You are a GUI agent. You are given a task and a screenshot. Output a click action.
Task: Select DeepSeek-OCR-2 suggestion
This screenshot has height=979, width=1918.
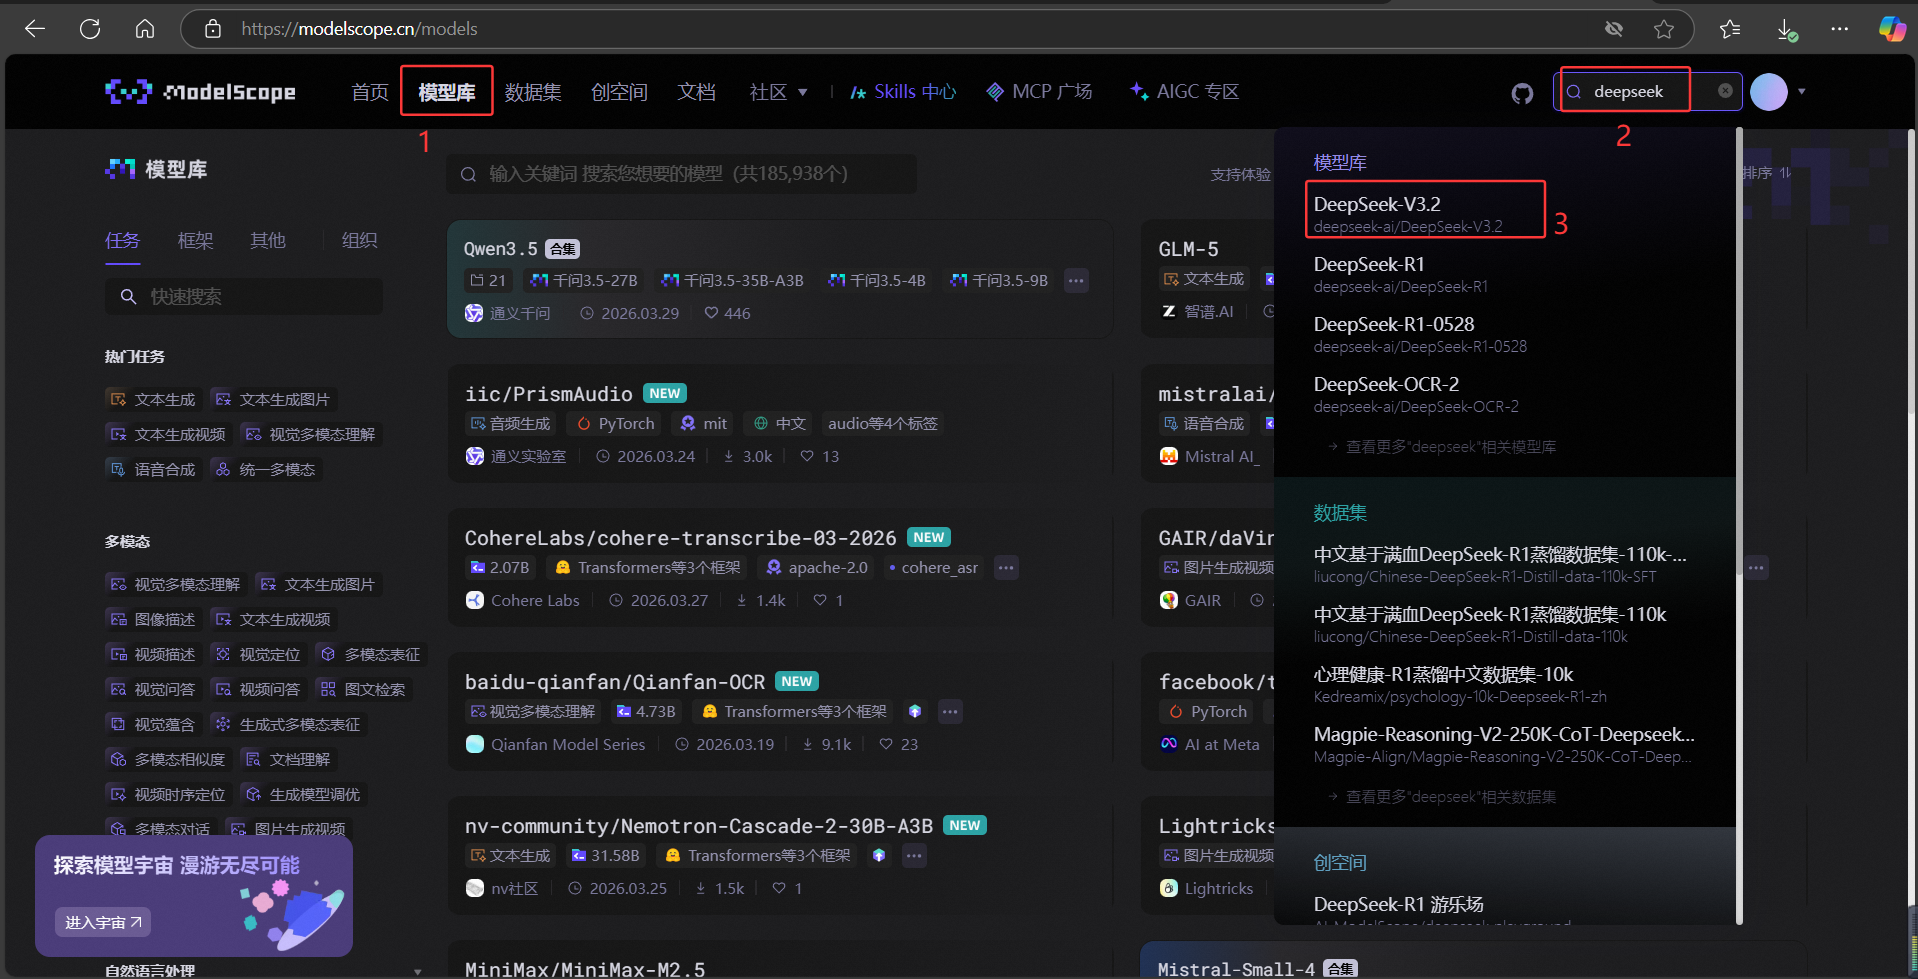pos(1416,394)
